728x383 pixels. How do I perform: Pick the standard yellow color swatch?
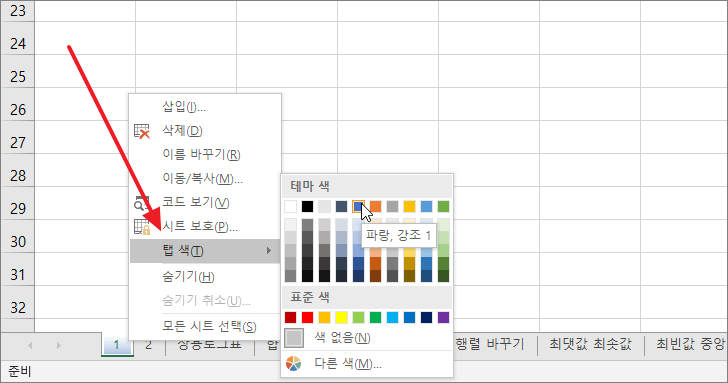coord(341,318)
